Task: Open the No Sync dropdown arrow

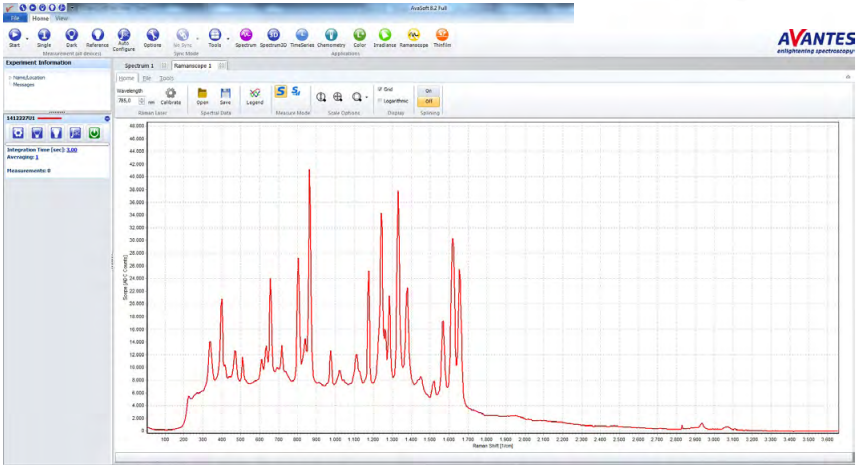Action: pyautogui.click(x=197, y=39)
